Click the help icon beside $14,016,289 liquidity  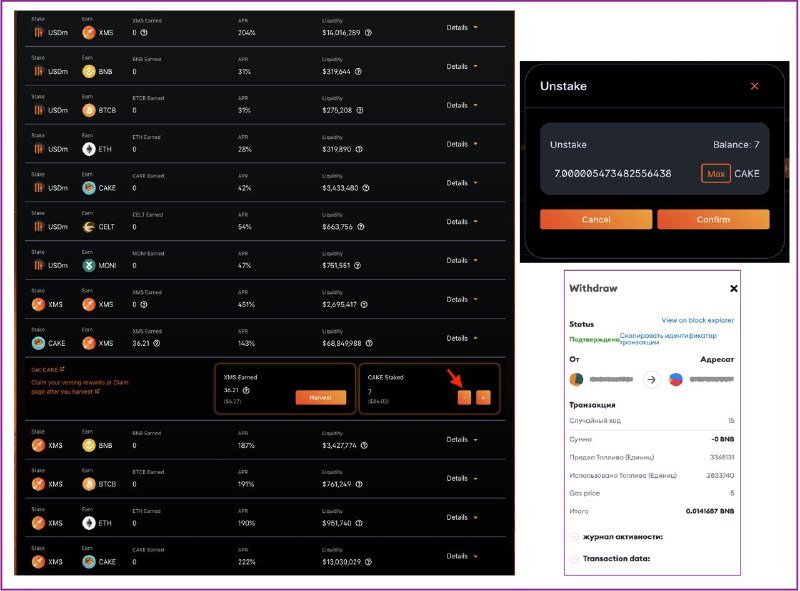click(368, 32)
